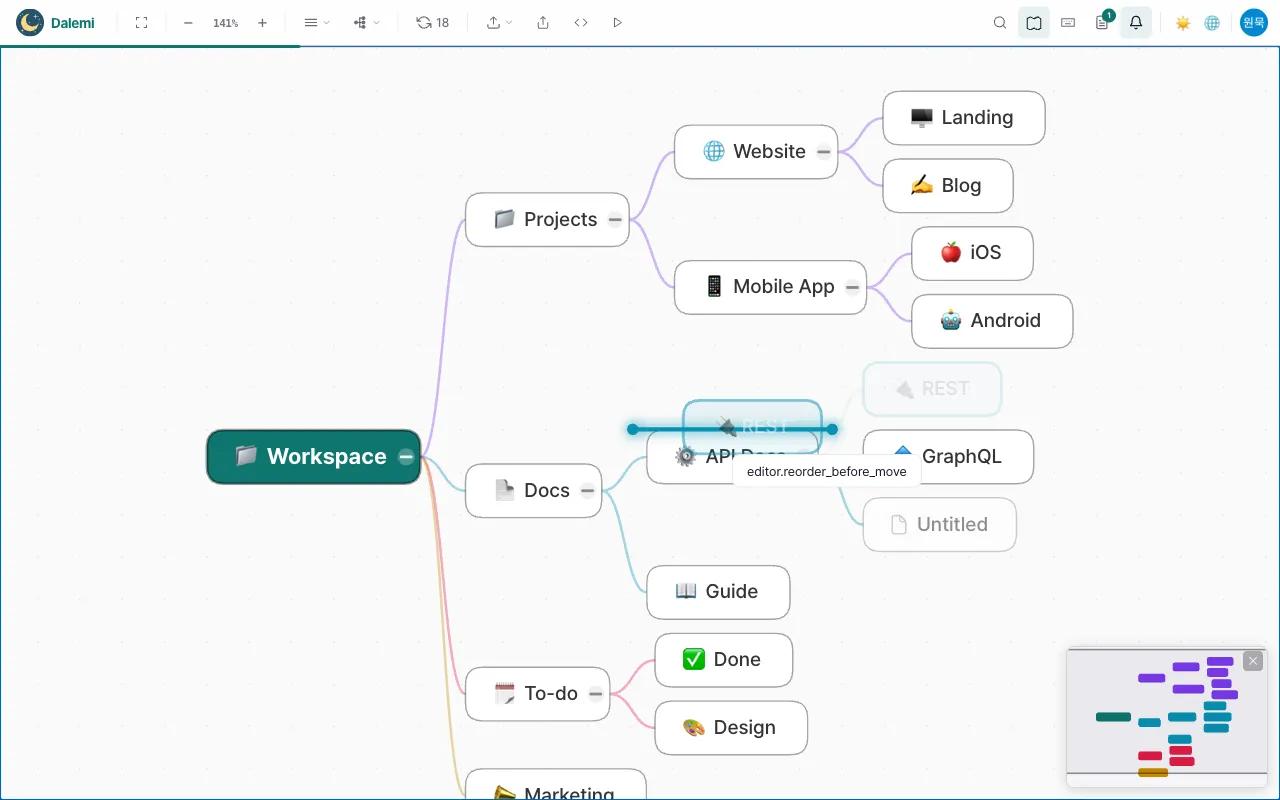This screenshot has height=800, width=1280.
Task: Open the tree layout dropdown
Action: coord(366,22)
